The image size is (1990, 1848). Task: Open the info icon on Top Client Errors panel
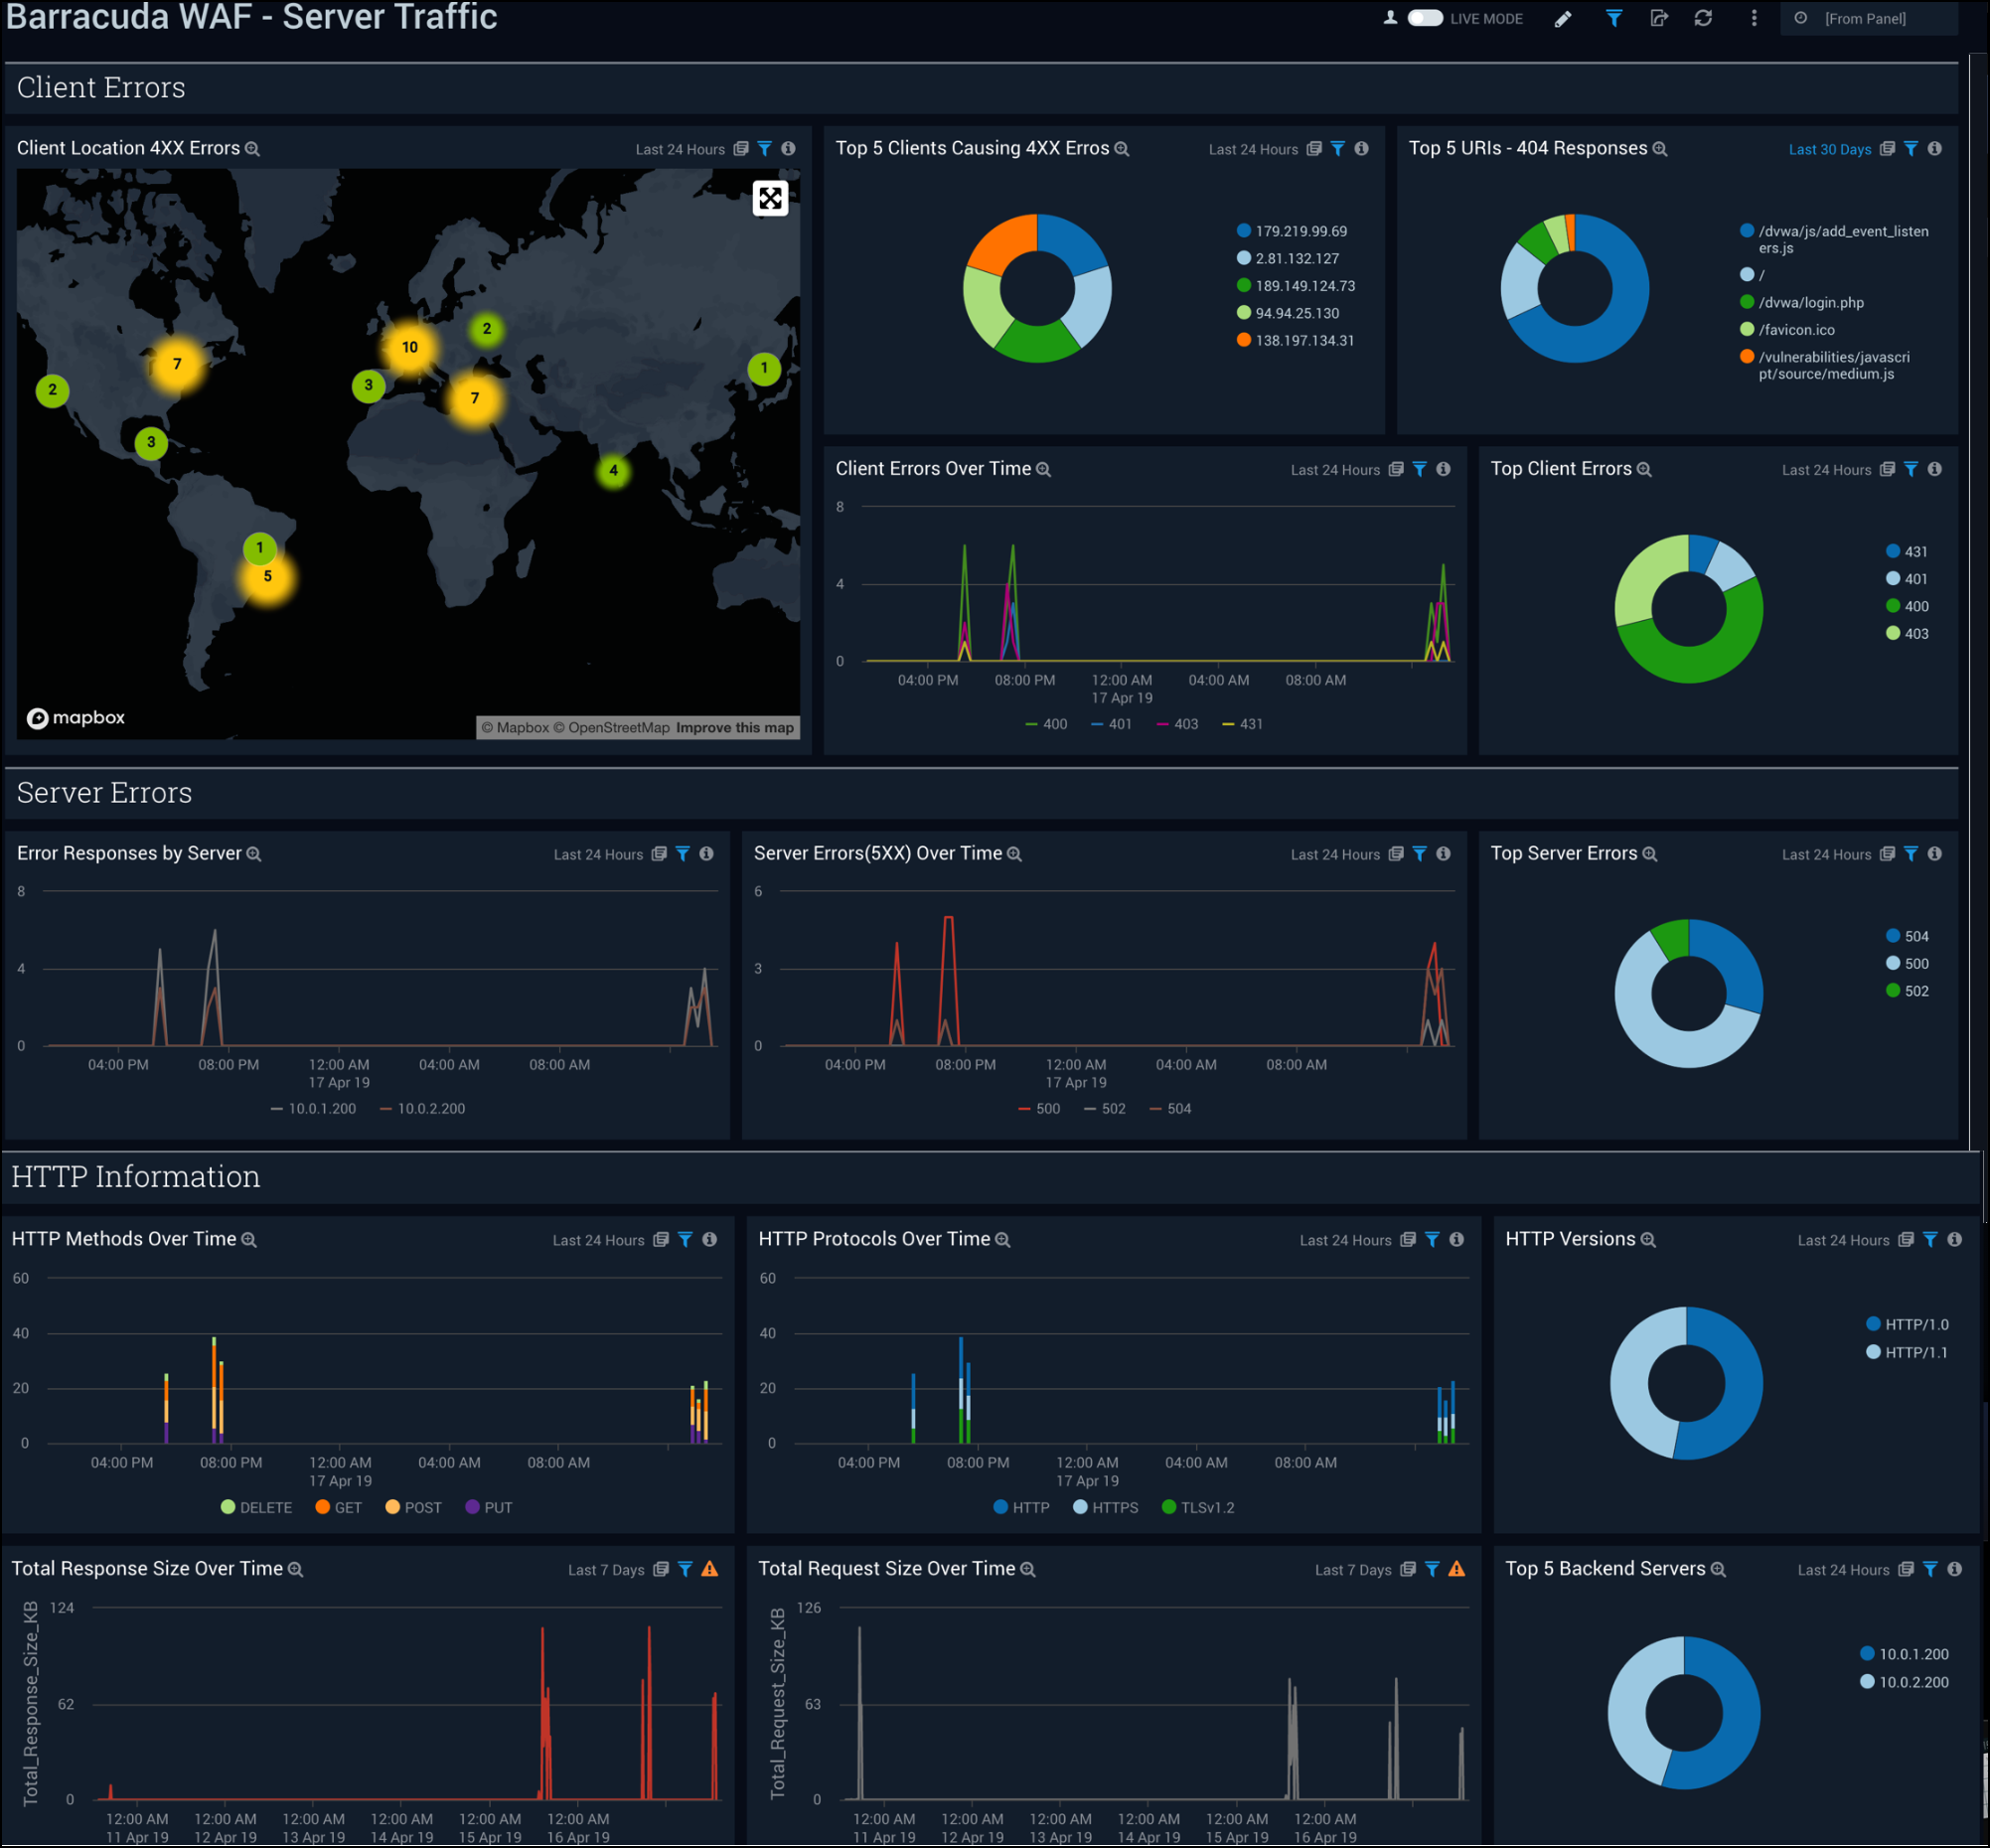(x=1935, y=469)
